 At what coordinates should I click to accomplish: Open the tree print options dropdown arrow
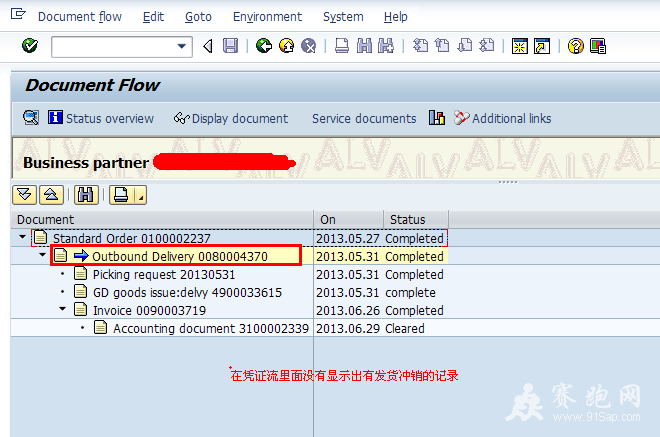[141, 195]
